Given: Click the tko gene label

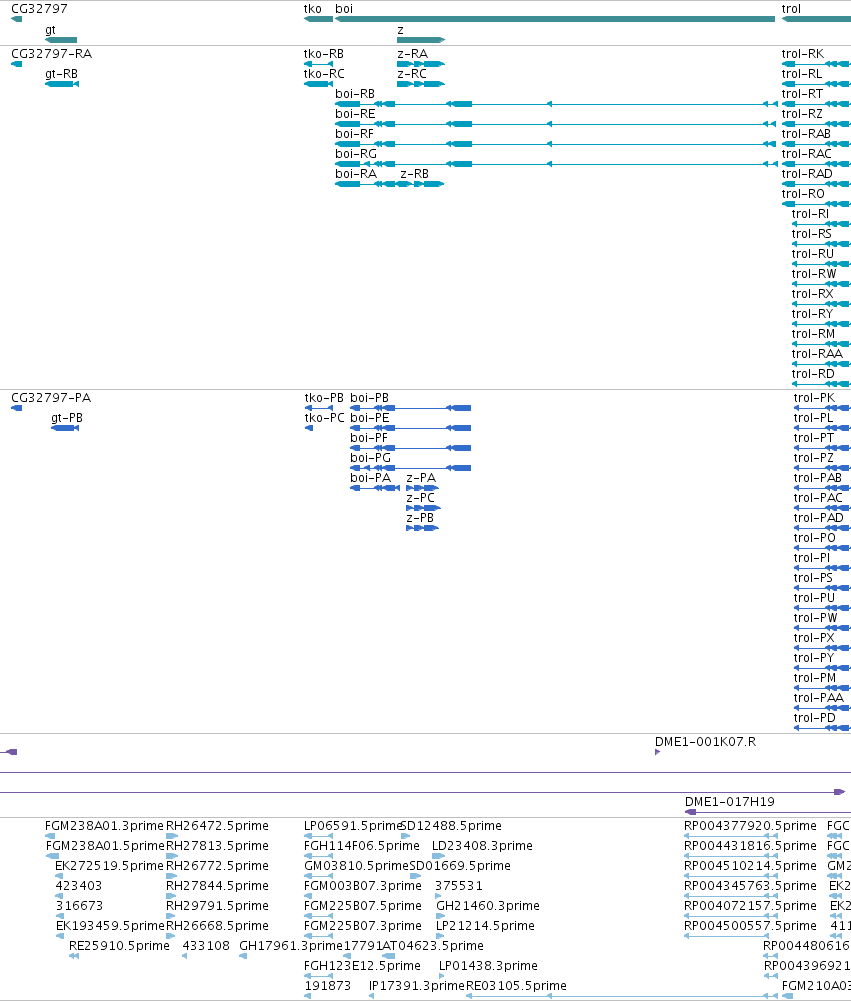Looking at the screenshot, I should pos(312,9).
